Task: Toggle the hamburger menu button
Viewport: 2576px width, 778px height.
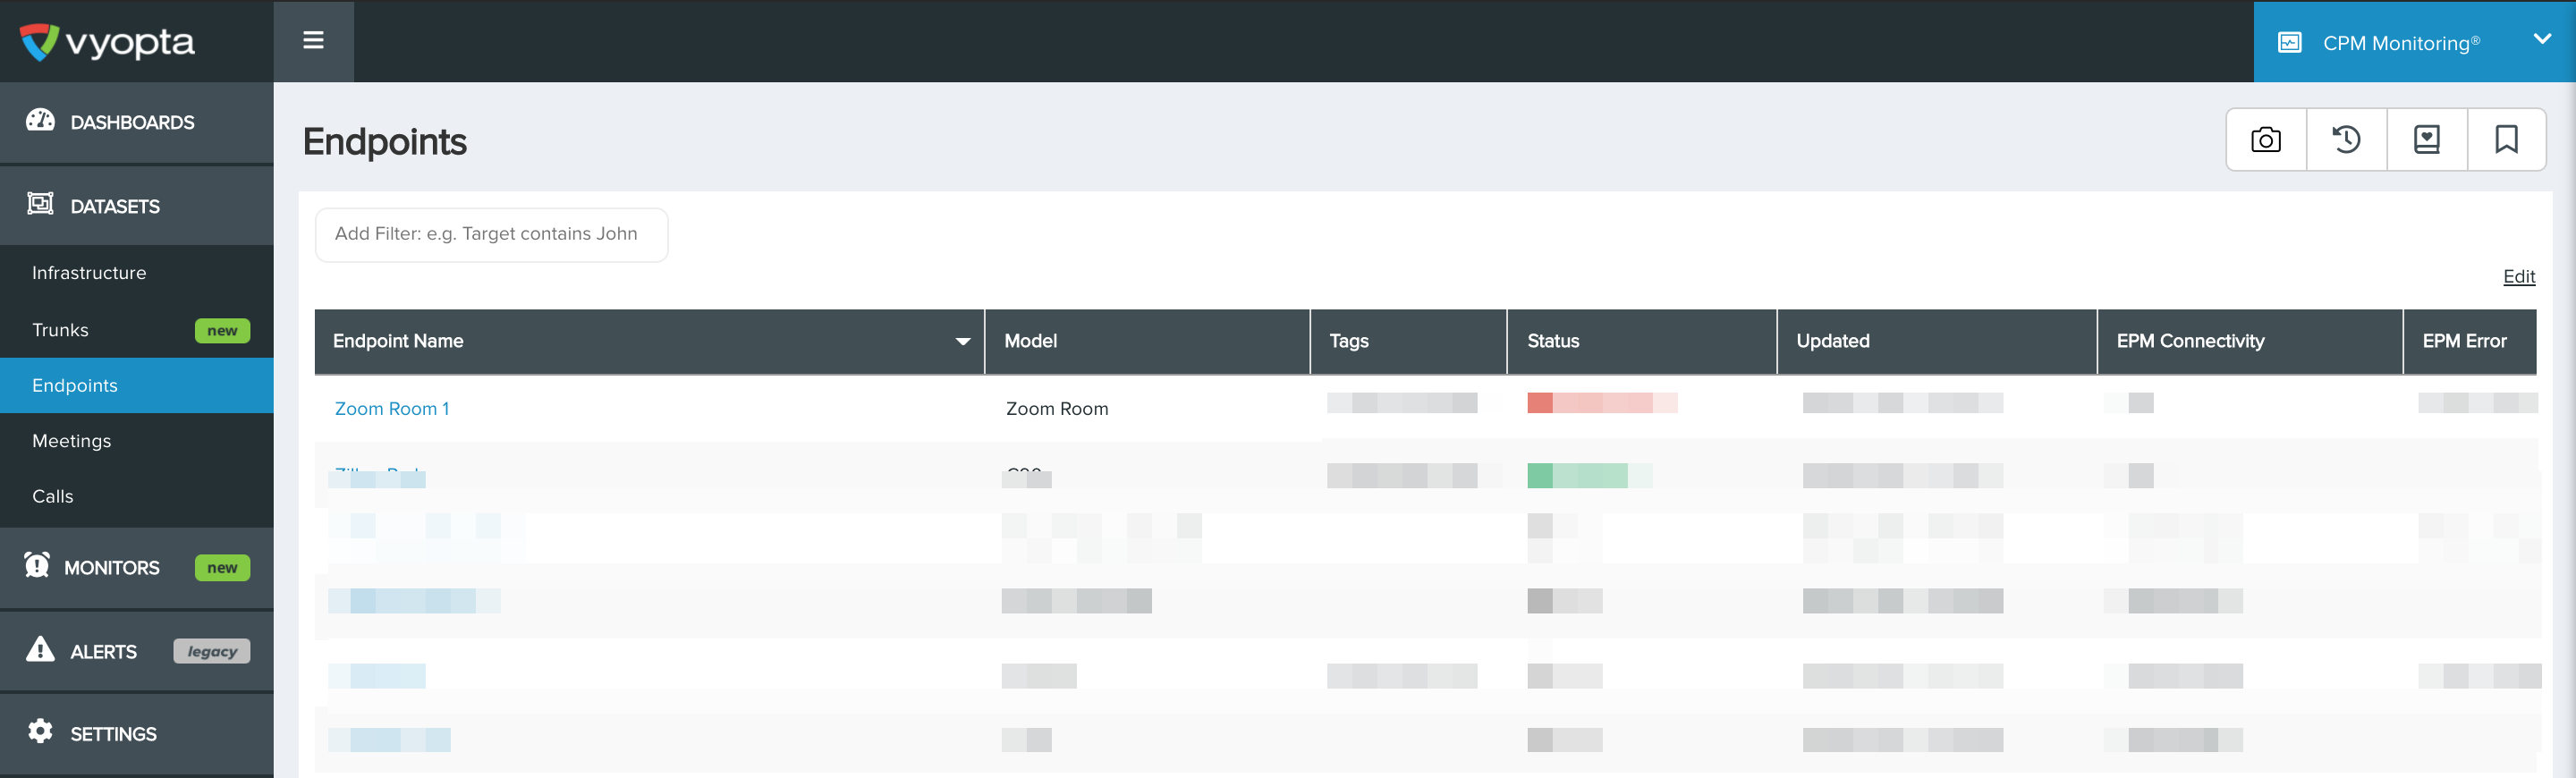Action: [313, 41]
